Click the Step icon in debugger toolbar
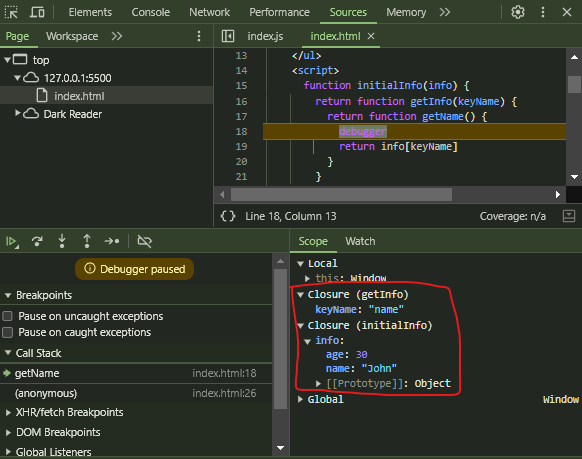This screenshot has width=582, height=459. (112, 241)
